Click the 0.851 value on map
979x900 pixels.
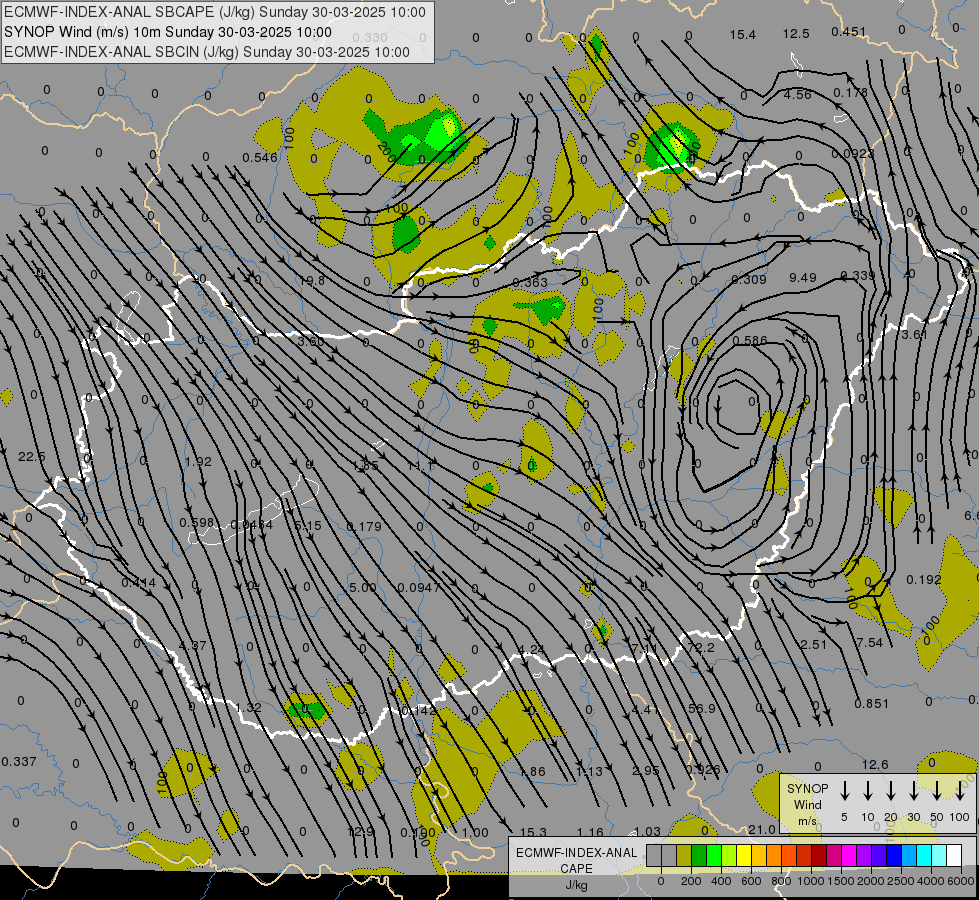click(x=871, y=703)
